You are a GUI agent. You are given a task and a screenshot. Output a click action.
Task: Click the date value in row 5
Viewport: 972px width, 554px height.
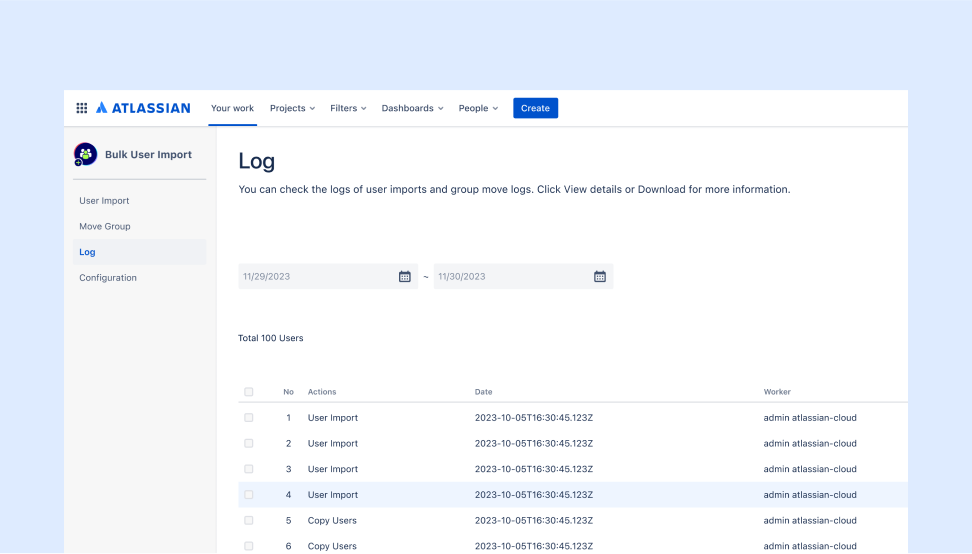pyautogui.click(x=534, y=521)
